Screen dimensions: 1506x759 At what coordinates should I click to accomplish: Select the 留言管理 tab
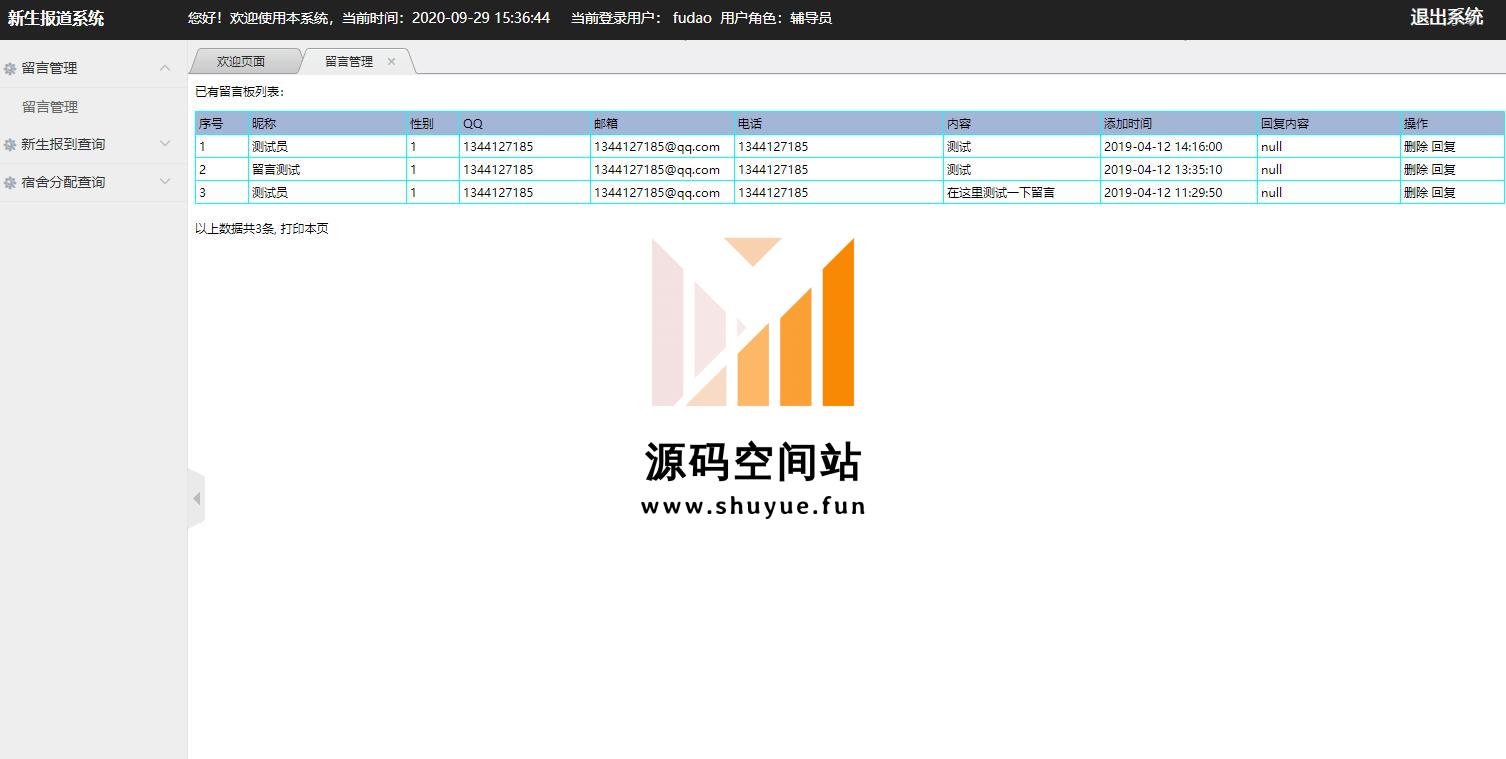coord(349,61)
